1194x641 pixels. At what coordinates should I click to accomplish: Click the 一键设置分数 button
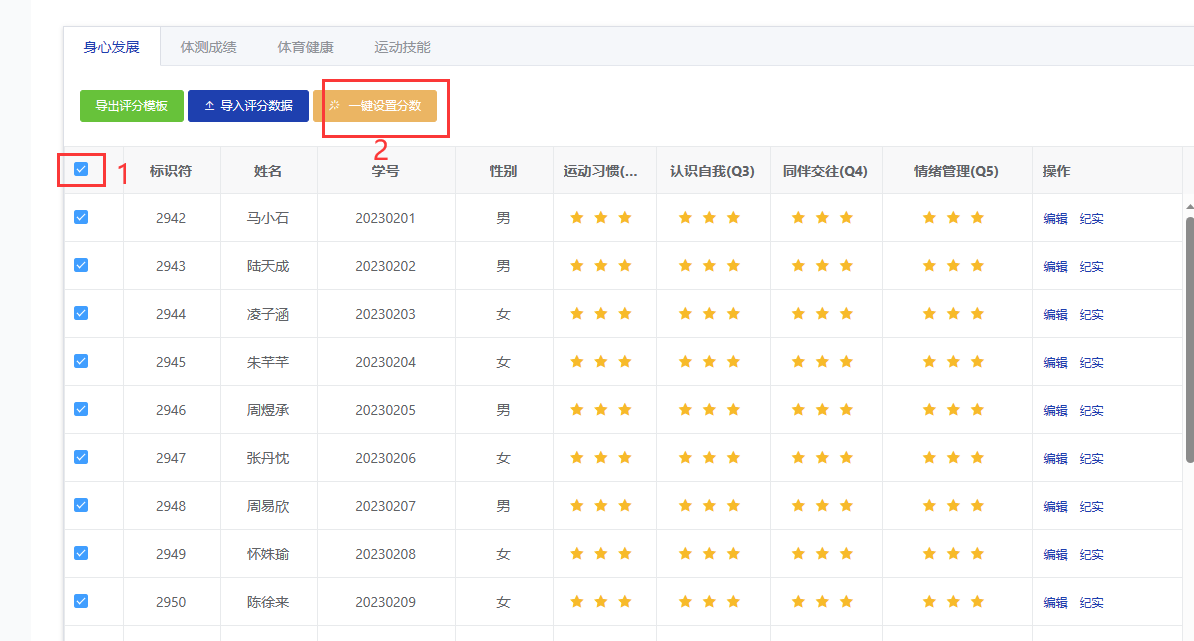375,106
